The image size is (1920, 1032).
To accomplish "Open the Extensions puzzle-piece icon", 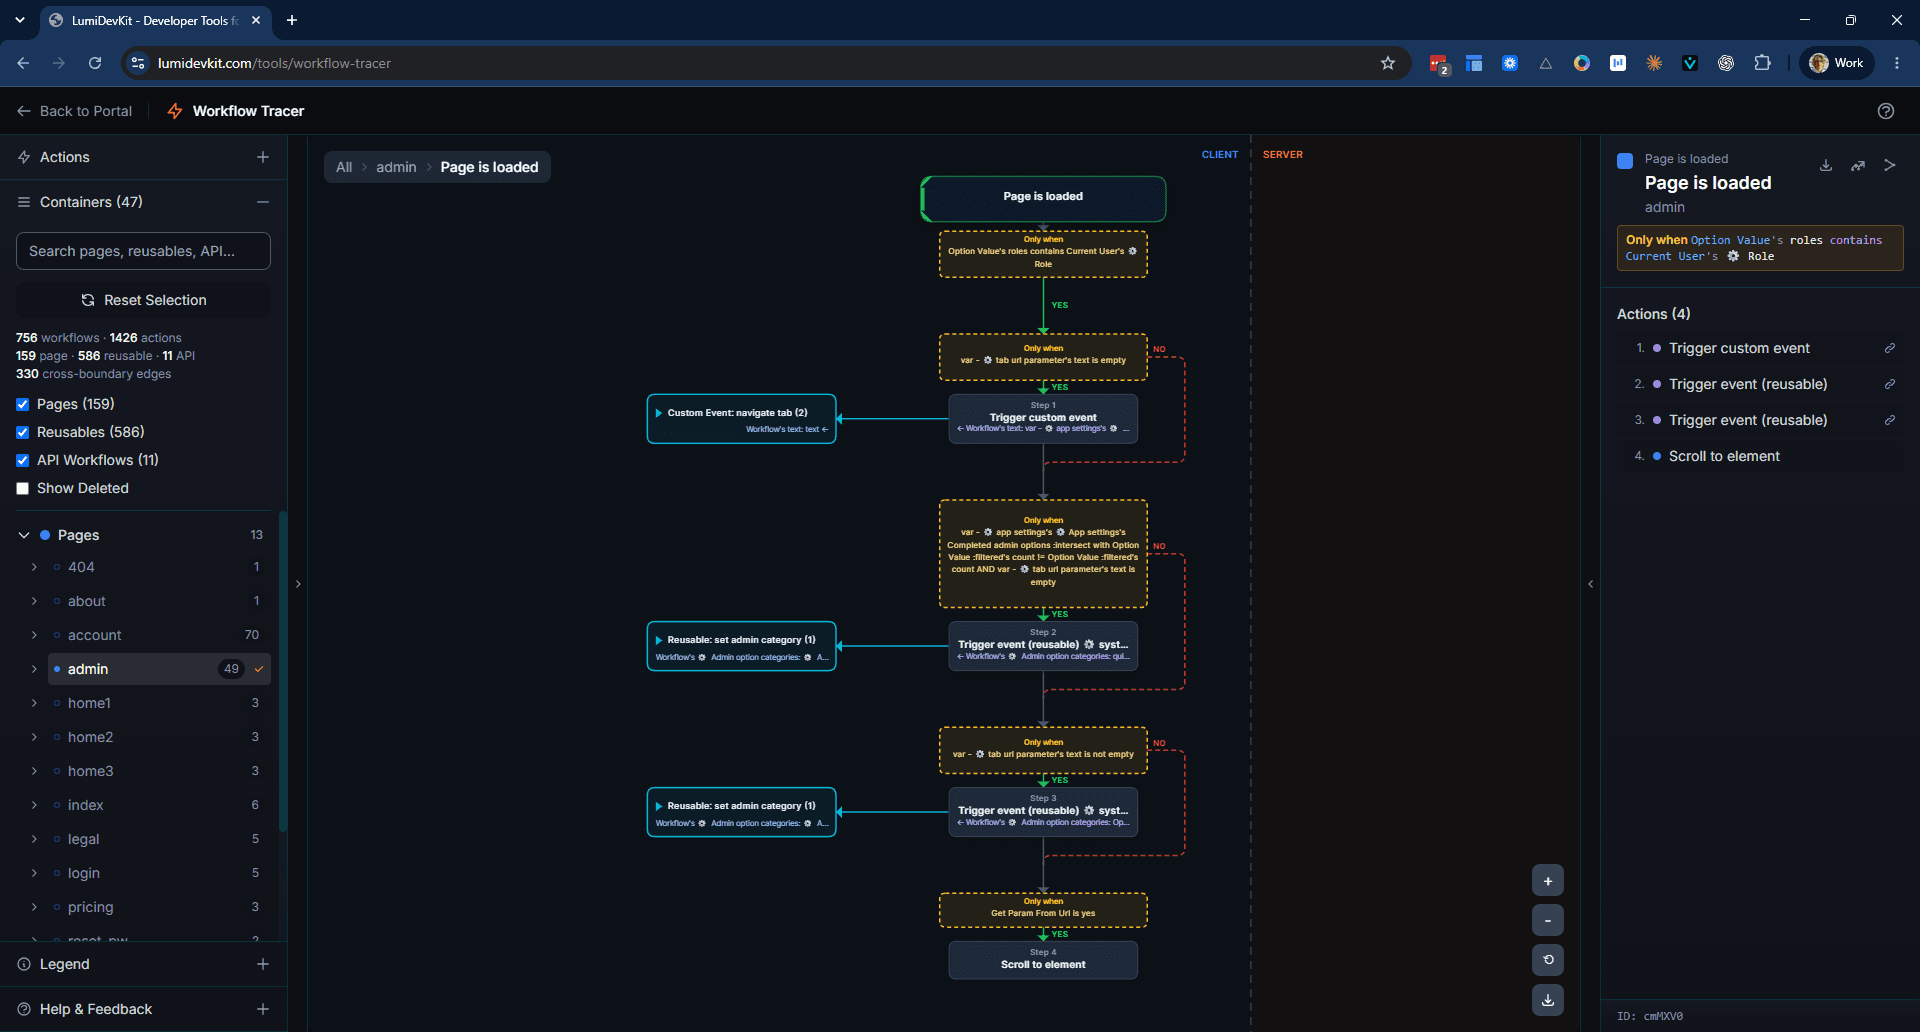I will pyautogui.click(x=1762, y=63).
